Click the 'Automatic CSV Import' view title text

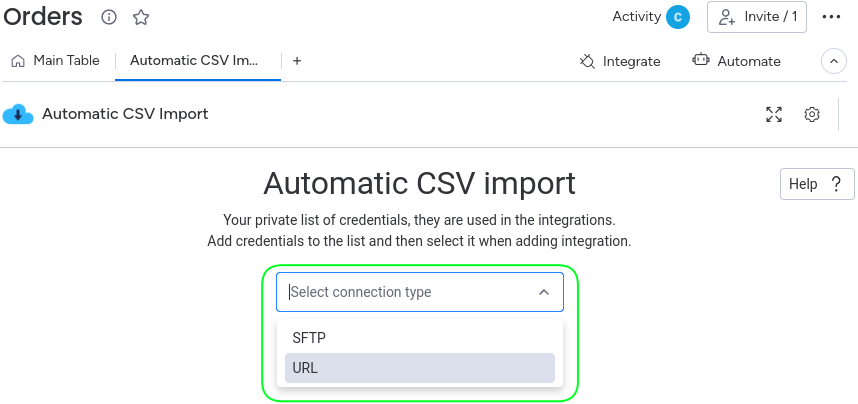[125, 114]
